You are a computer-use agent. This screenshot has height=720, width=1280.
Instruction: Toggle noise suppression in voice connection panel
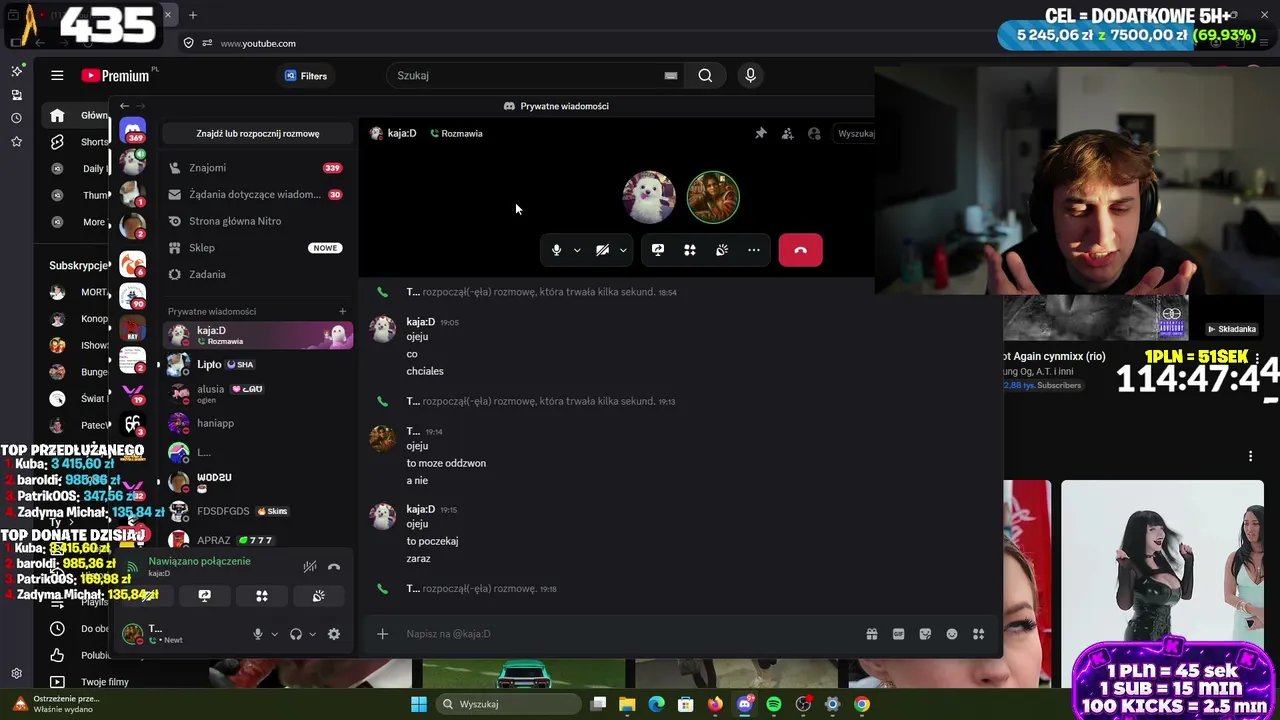click(310, 567)
